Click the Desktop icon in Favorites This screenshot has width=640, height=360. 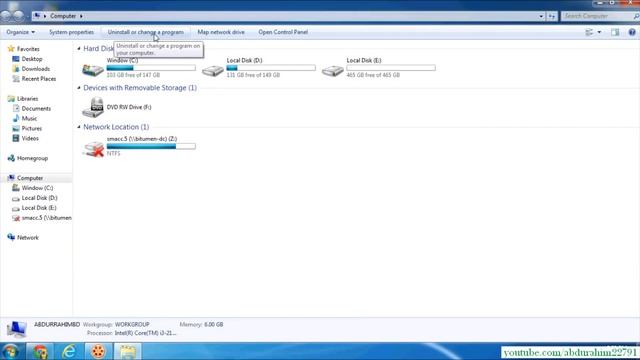(x=16, y=59)
